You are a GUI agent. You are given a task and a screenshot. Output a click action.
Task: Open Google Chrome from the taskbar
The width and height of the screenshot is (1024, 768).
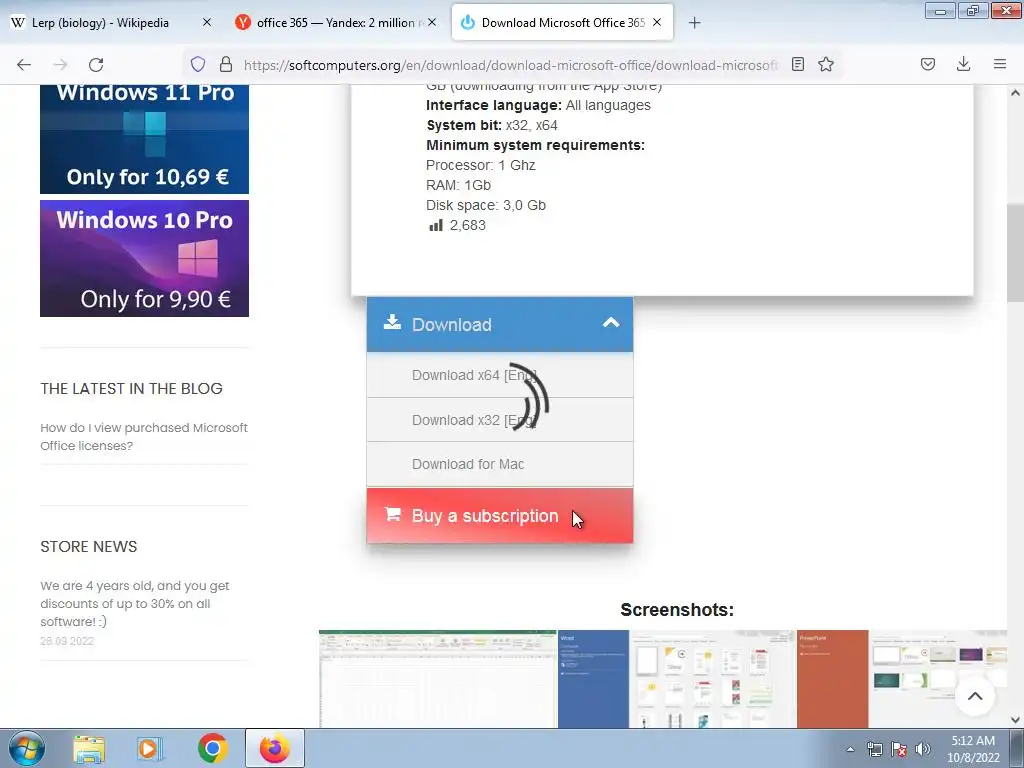click(212, 748)
